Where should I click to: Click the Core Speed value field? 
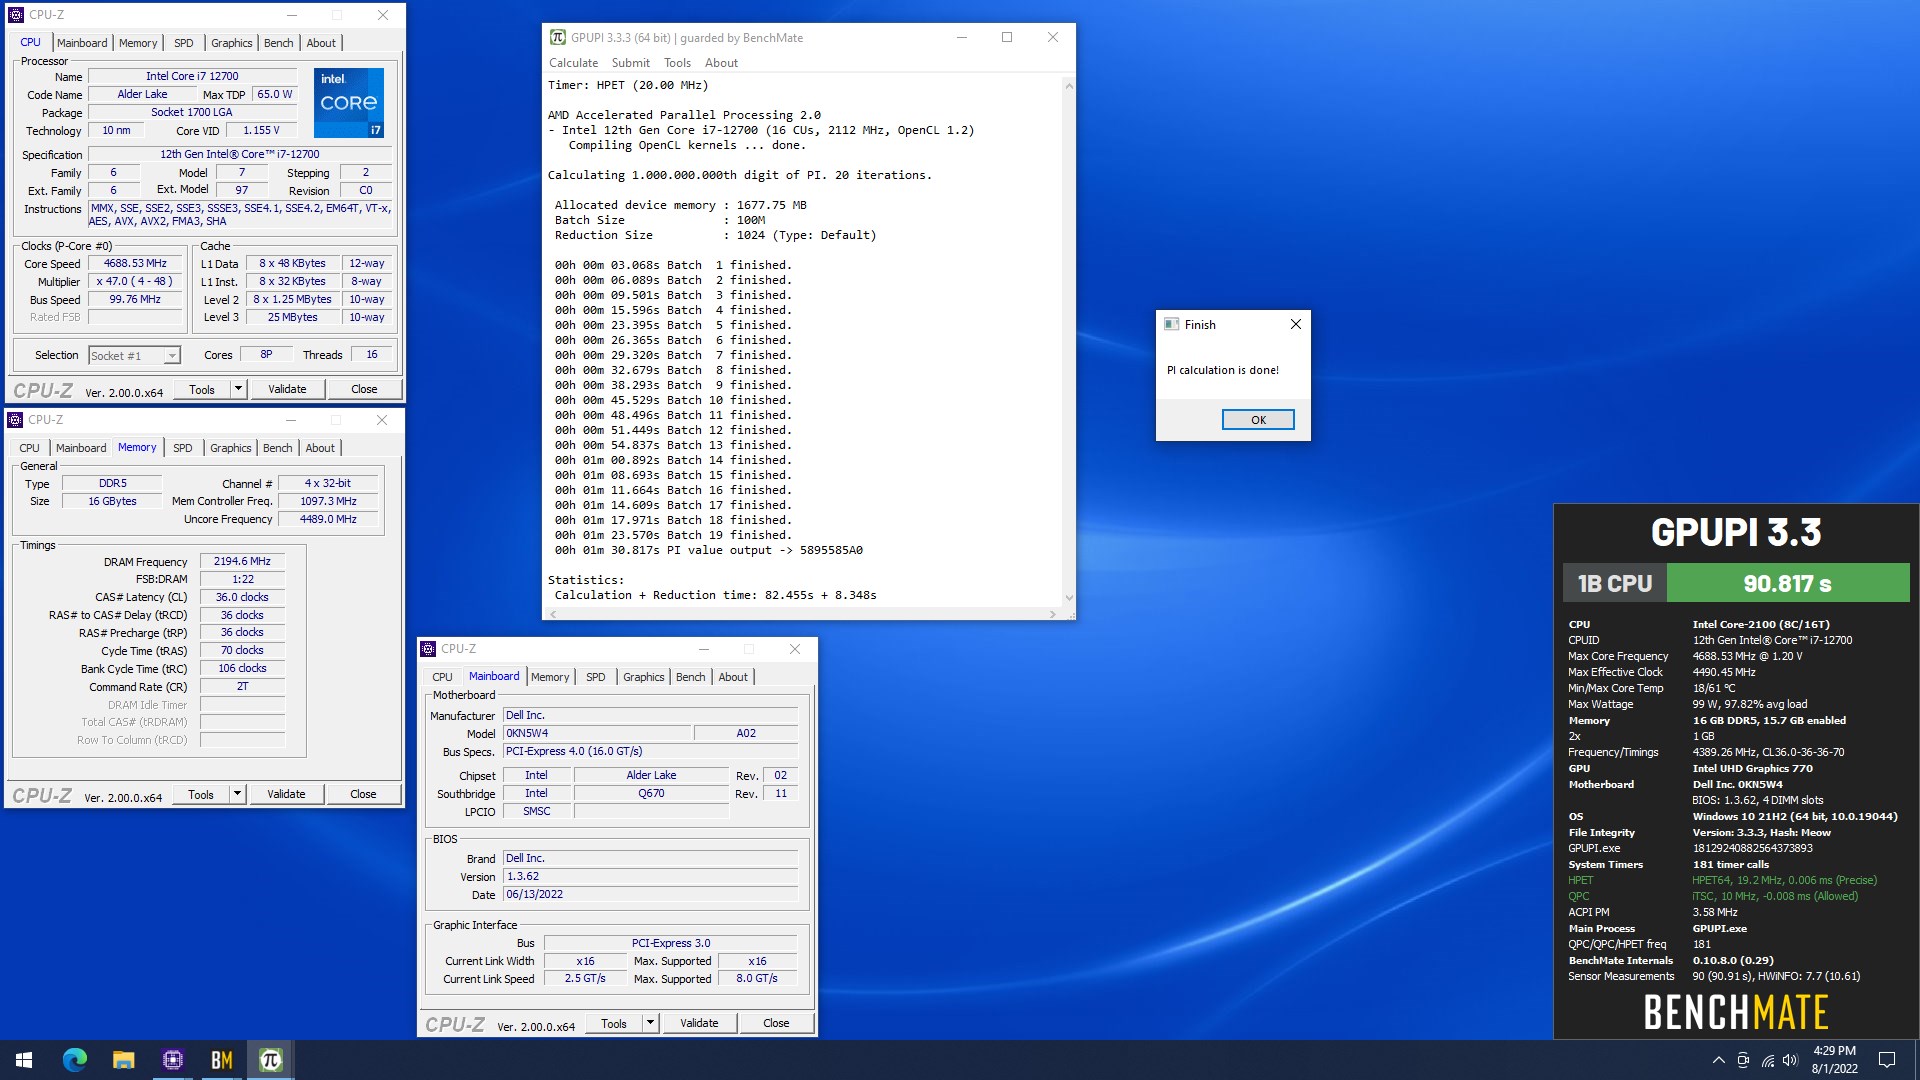[135, 264]
